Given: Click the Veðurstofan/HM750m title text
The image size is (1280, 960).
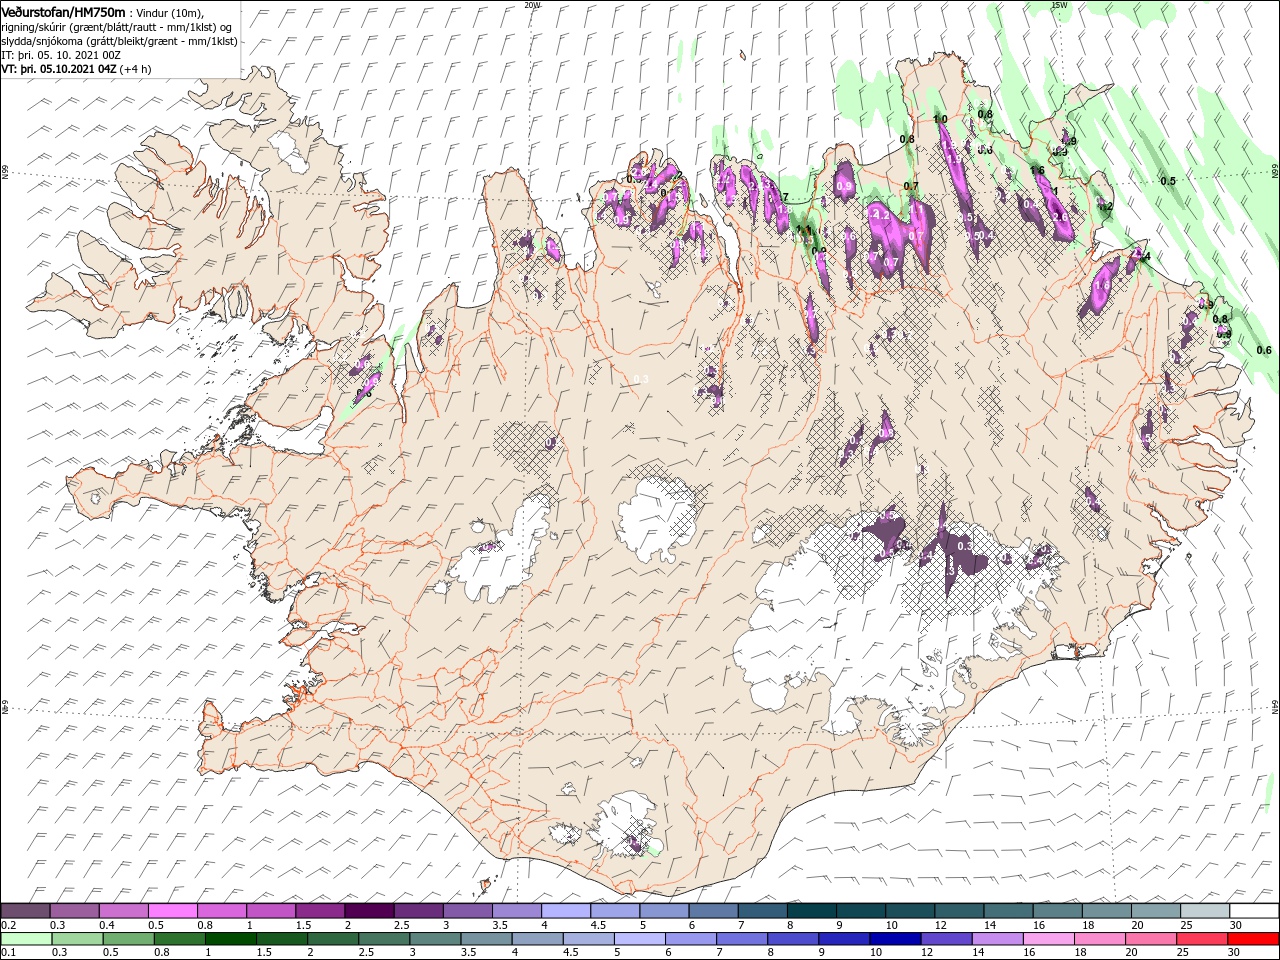Looking at the screenshot, I should point(63,11).
